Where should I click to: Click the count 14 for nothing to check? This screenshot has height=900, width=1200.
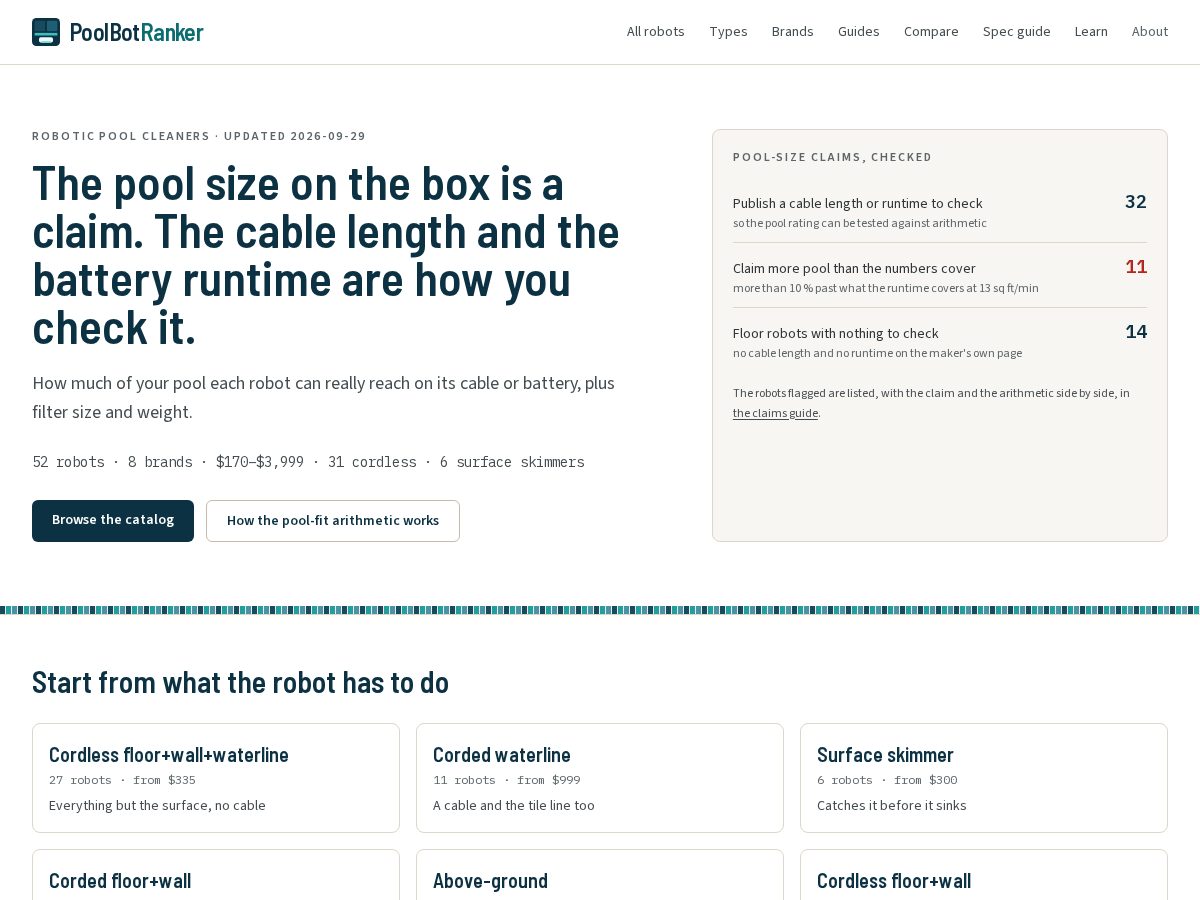click(1136, 332)
